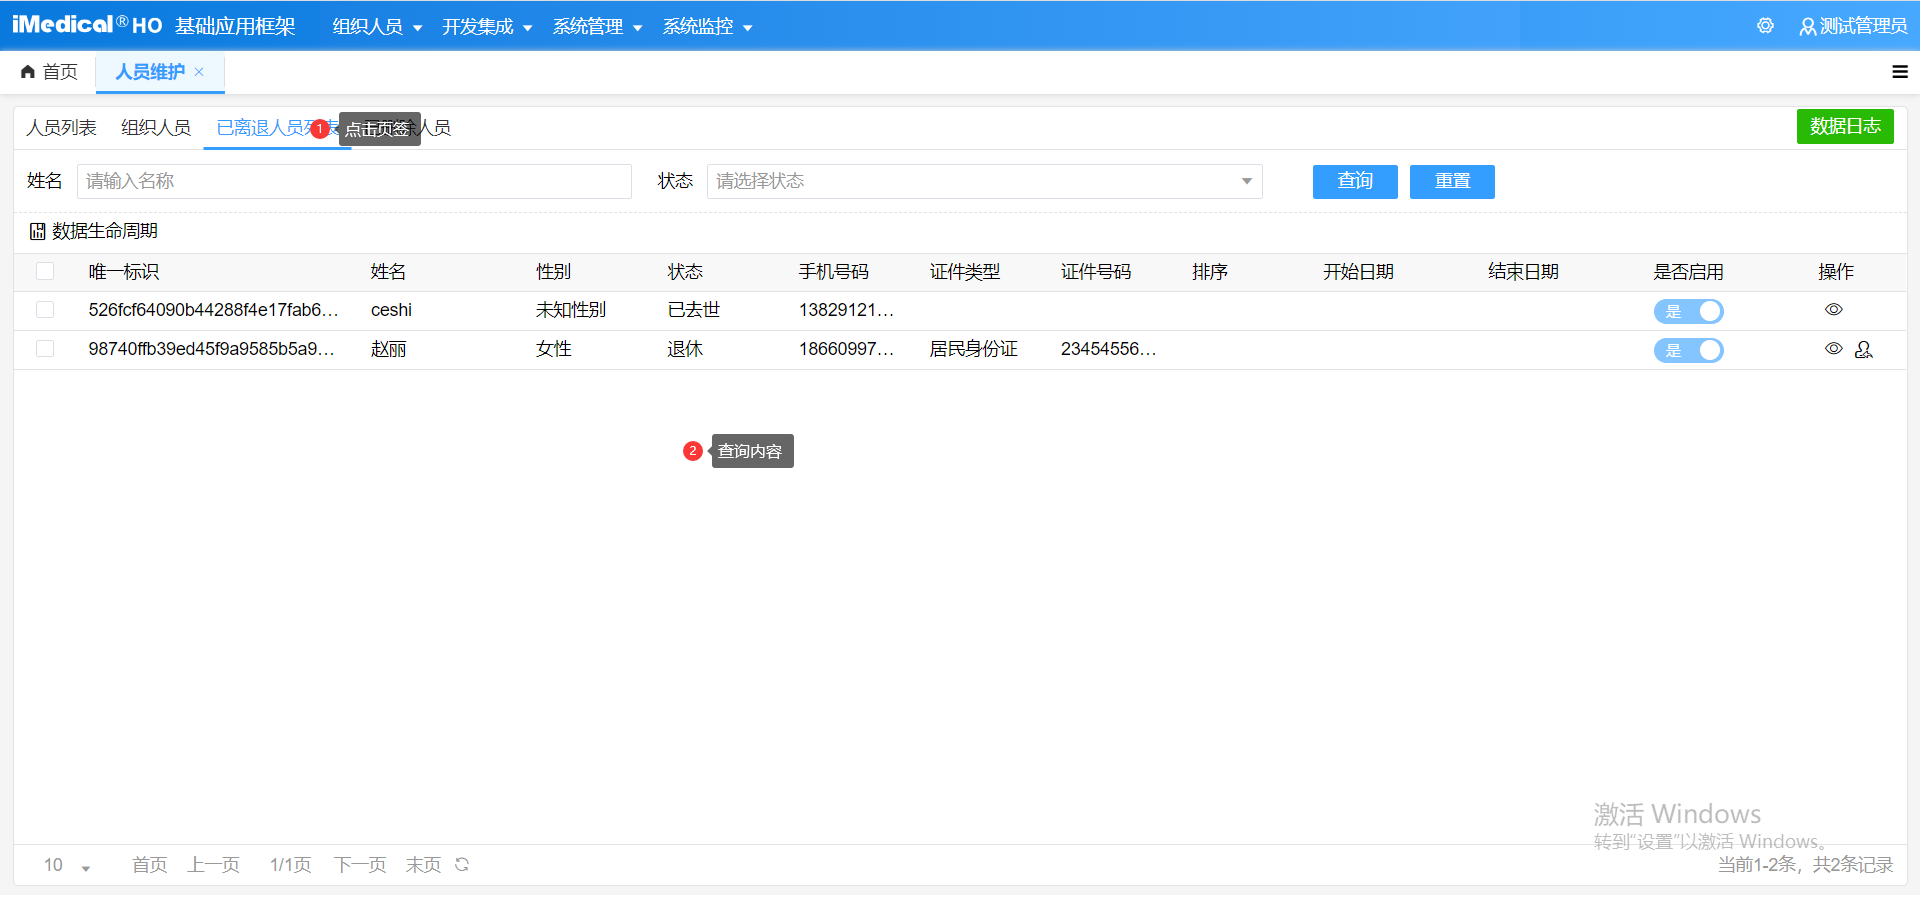Go to 上一页 in pagination

(x=213, y=865)
